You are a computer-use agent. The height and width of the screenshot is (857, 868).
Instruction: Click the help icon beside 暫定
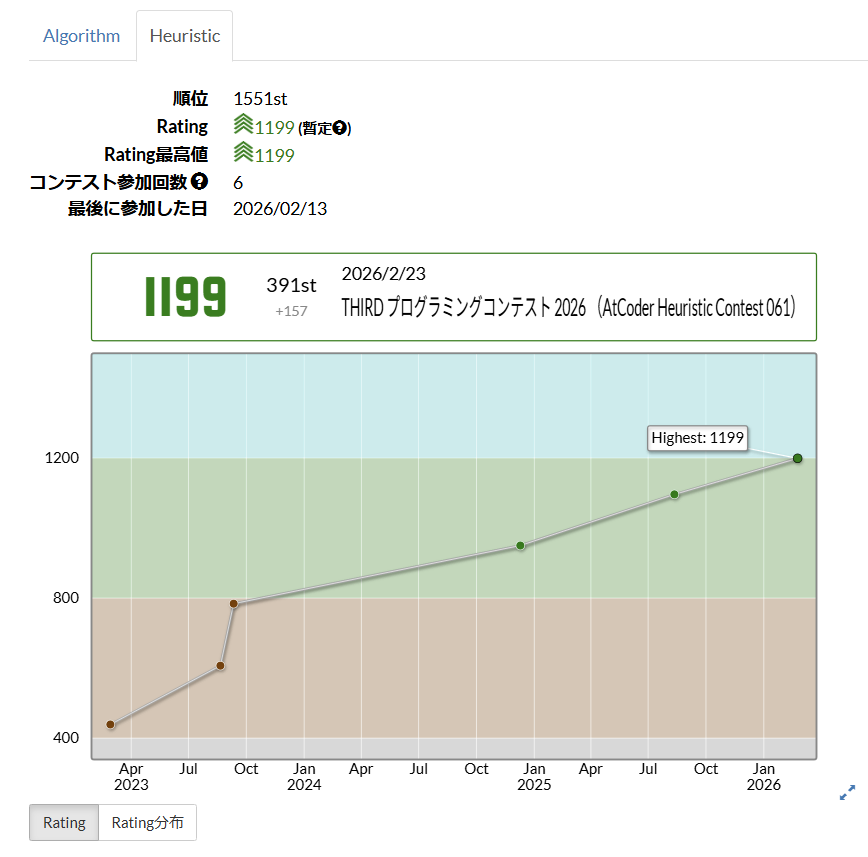tap(339, 128)
